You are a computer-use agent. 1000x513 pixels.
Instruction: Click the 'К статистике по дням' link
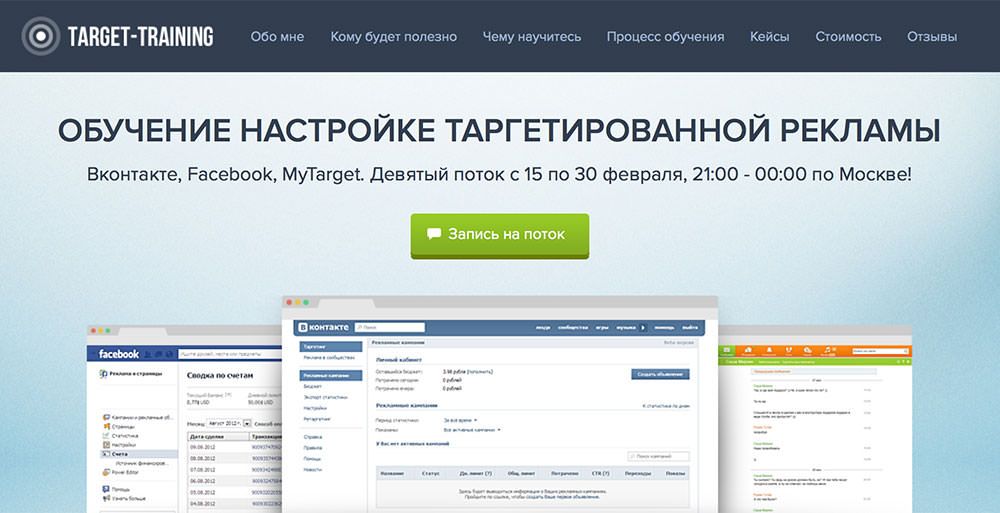coord(666,406)
